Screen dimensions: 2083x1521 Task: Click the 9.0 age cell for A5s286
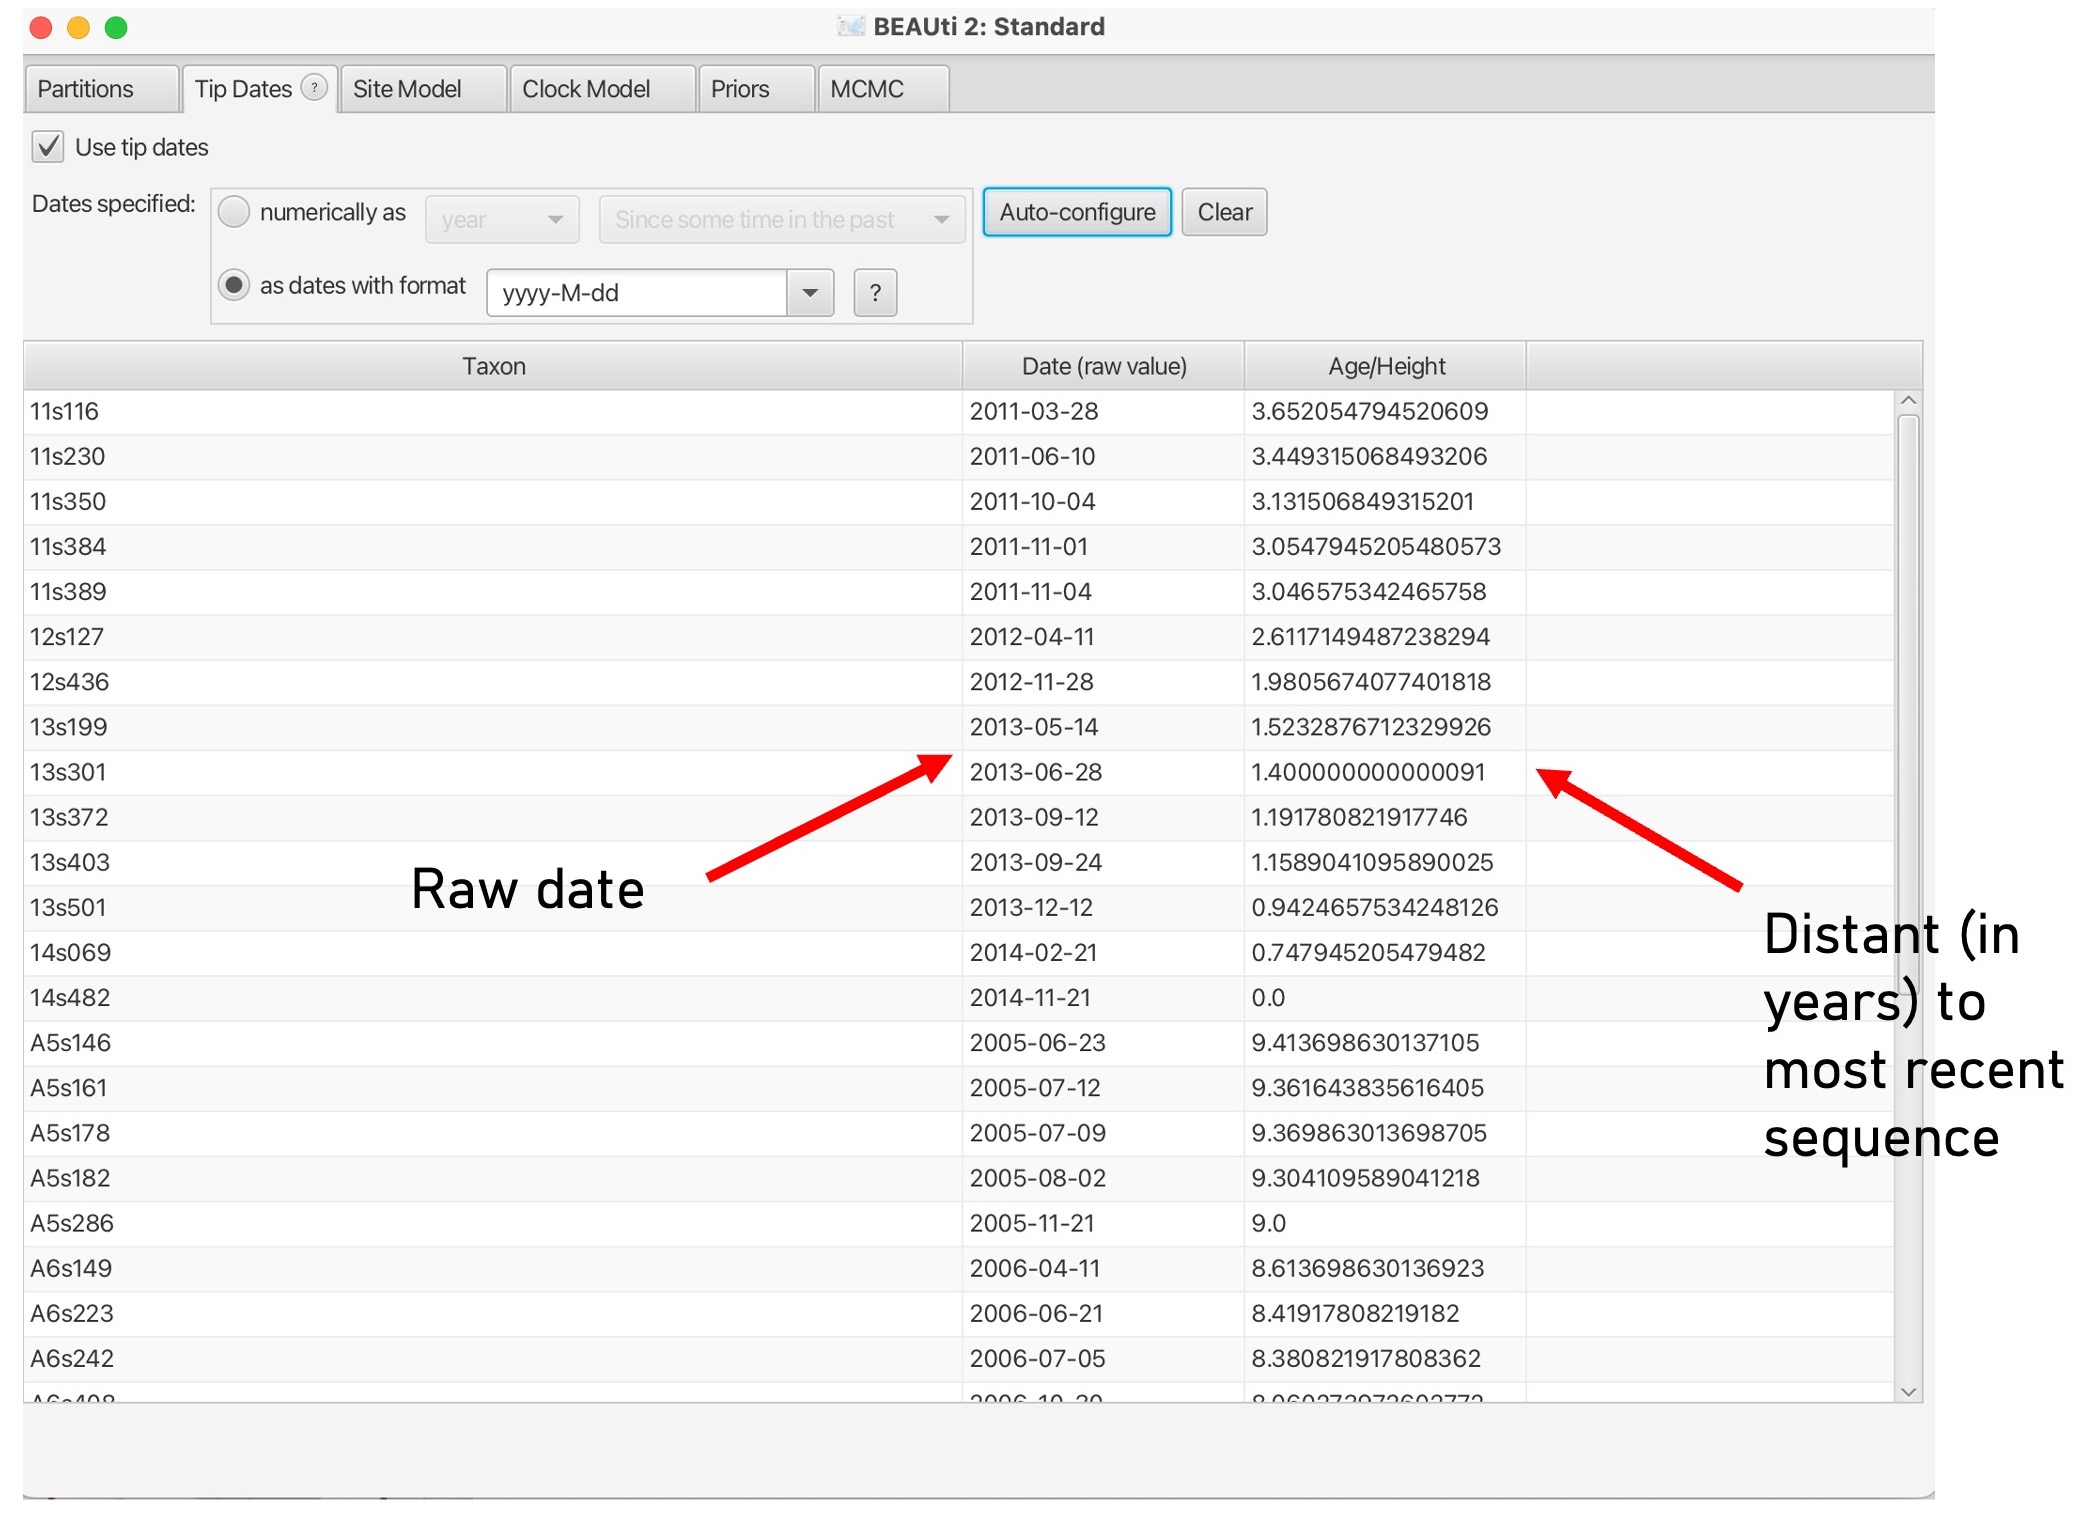pos(1386,1223)
